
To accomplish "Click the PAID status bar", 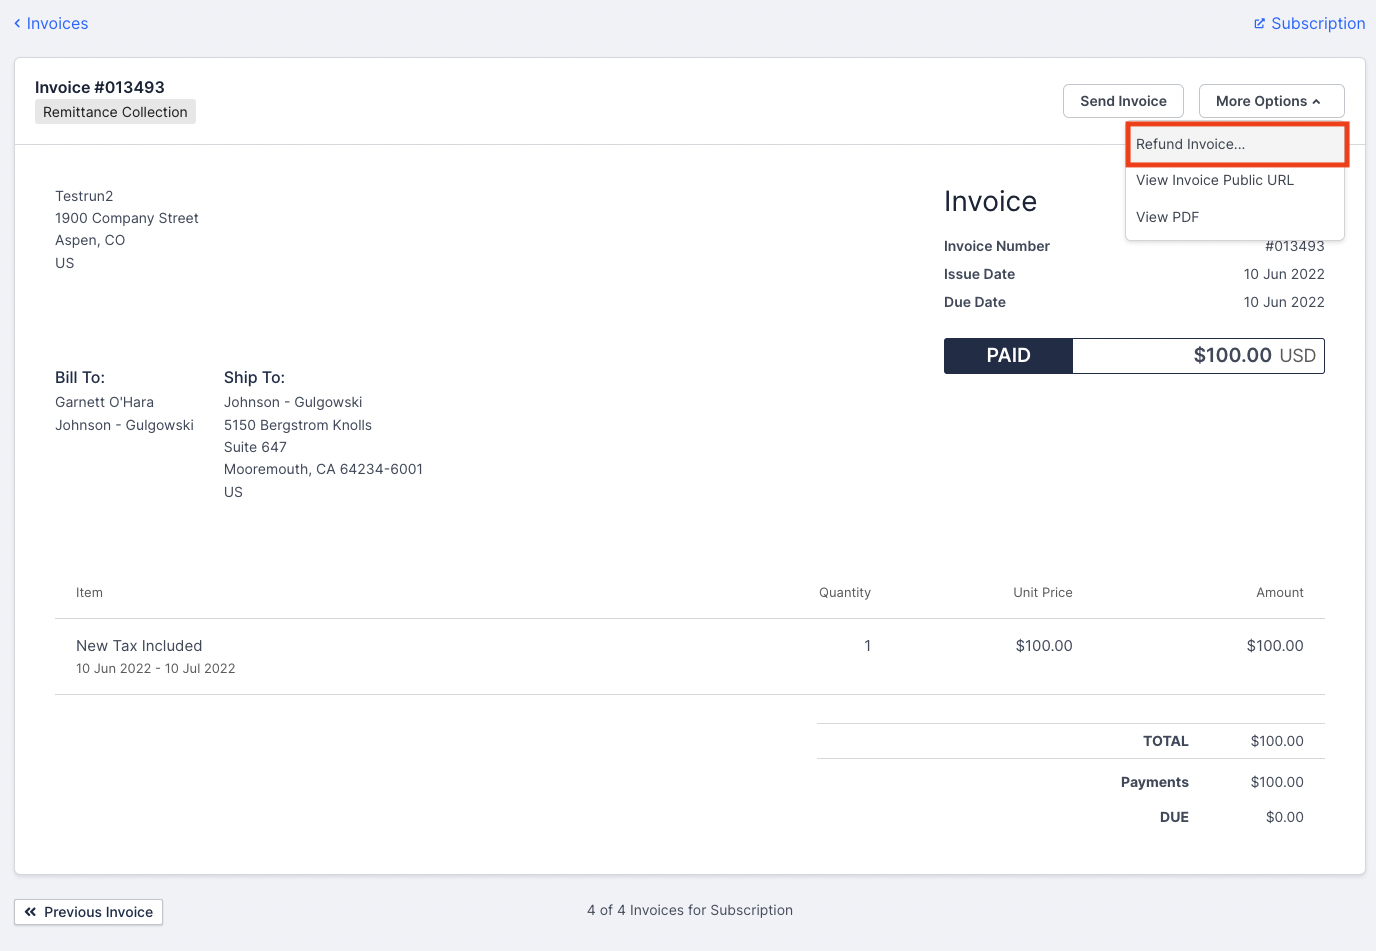I will (1008, 355).
